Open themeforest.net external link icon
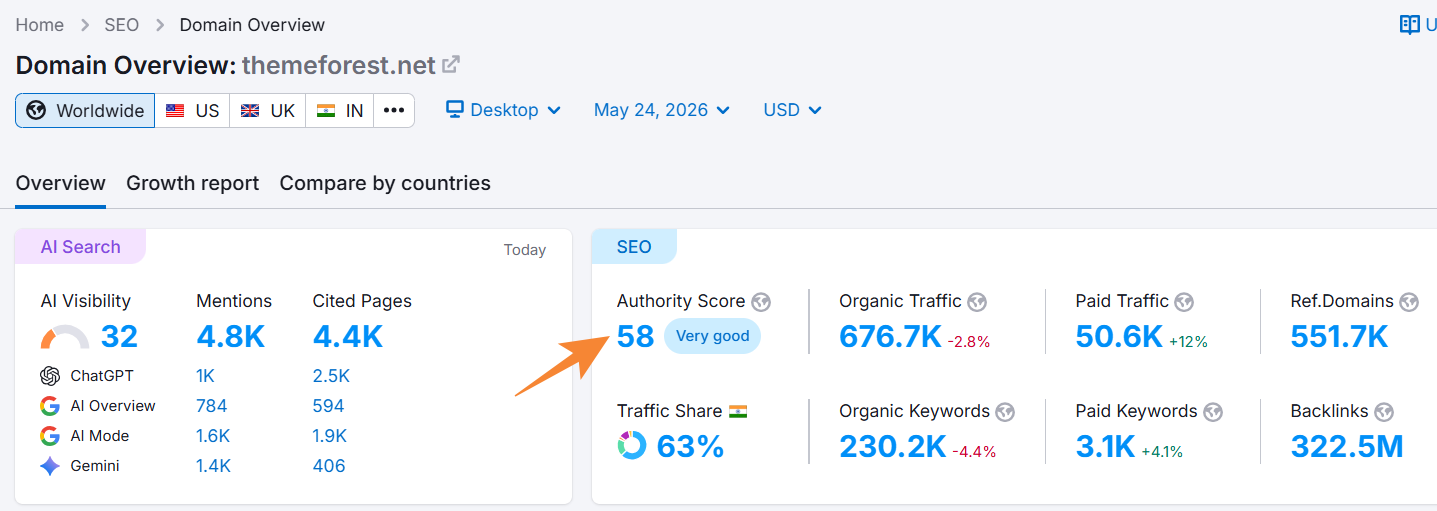The width and height of the screenshot is (1437, 511). point(451,65)
